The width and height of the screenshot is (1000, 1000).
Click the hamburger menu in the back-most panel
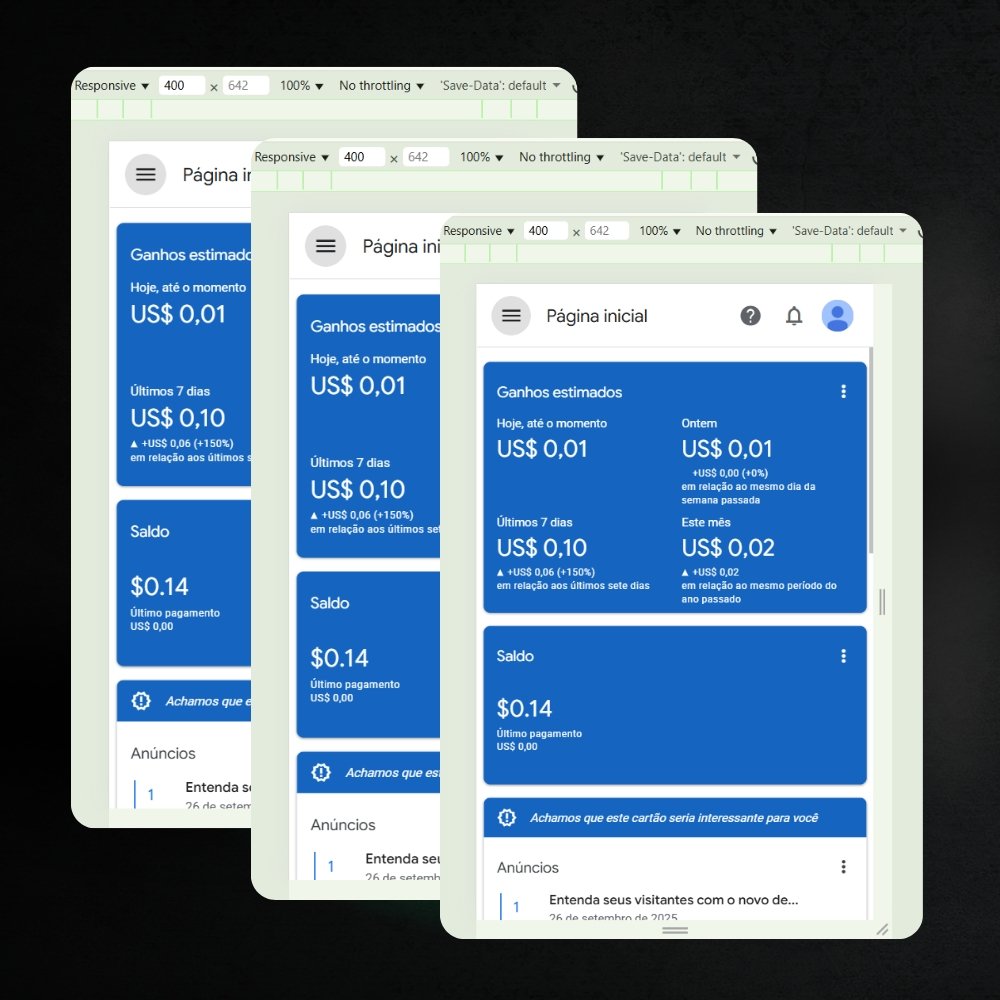pos(145,175)
